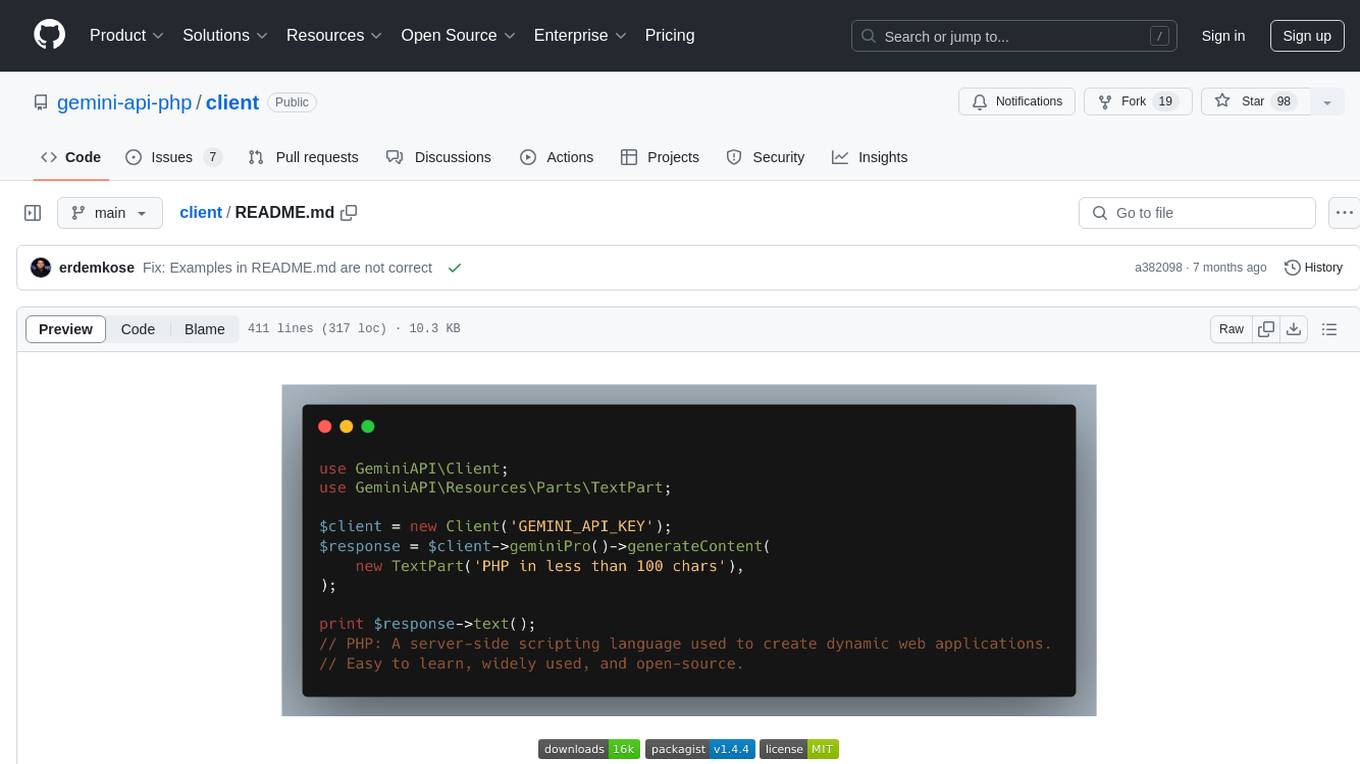The image size is (1360, 764).
Task: Switch to the Discussions tab
Action: 439,157
